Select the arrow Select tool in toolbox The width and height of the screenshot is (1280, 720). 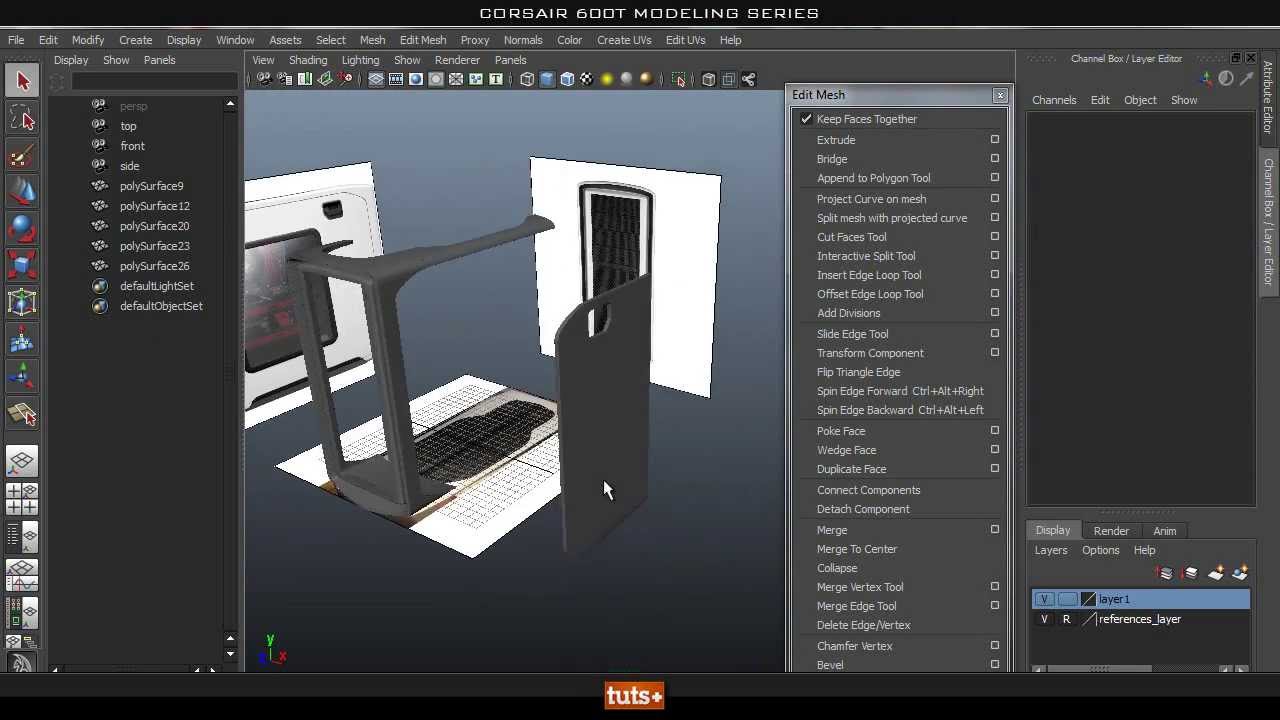22,82
